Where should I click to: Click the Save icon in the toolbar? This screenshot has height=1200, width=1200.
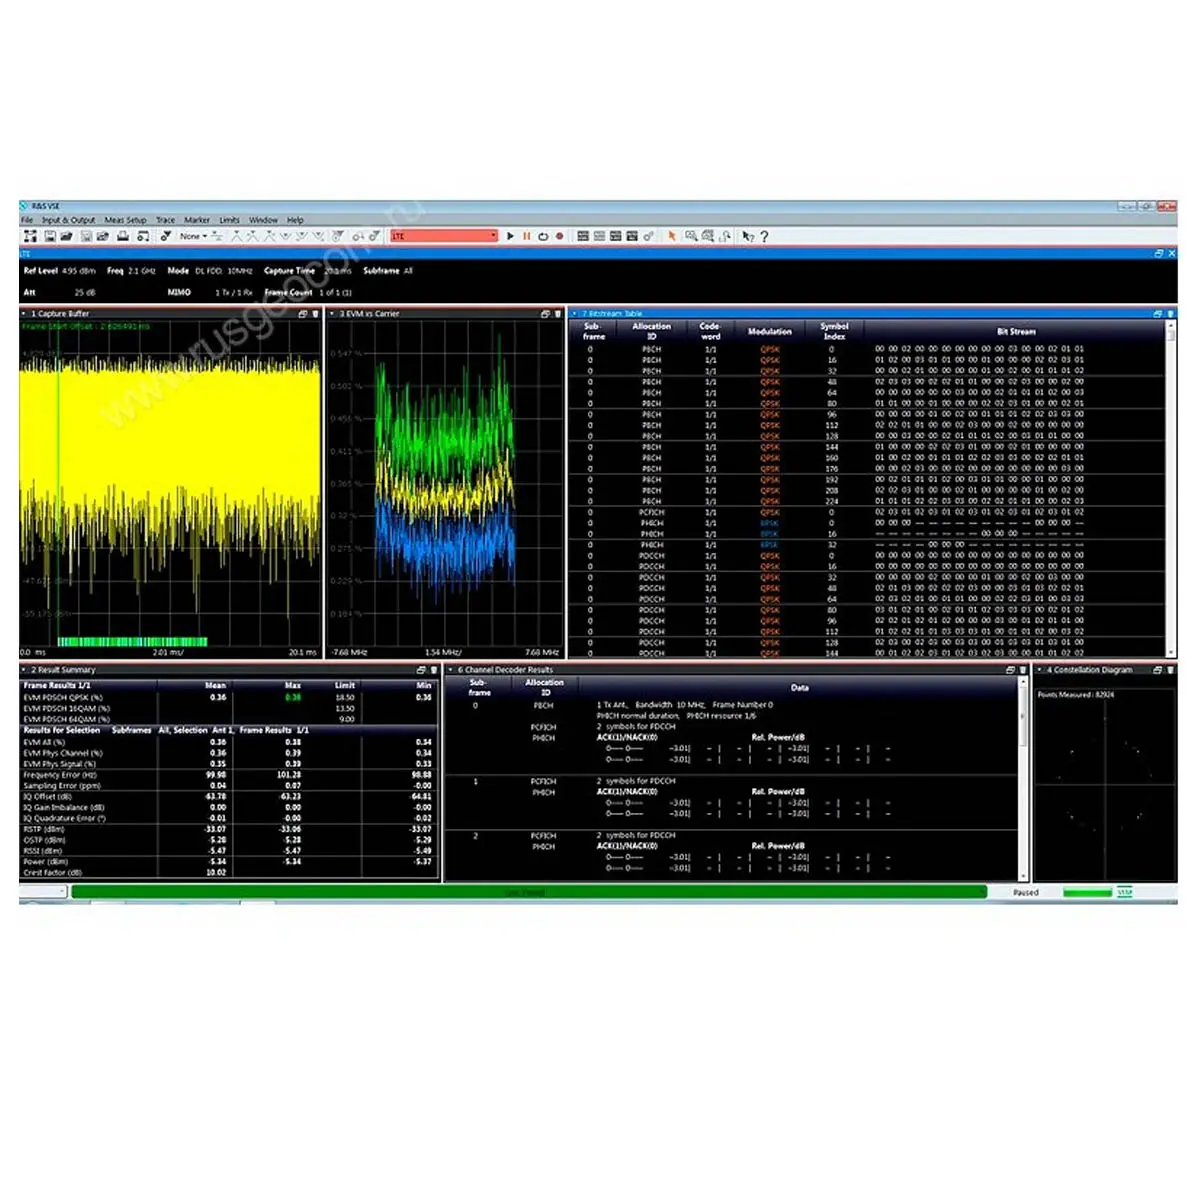click(x=49, y=236)
